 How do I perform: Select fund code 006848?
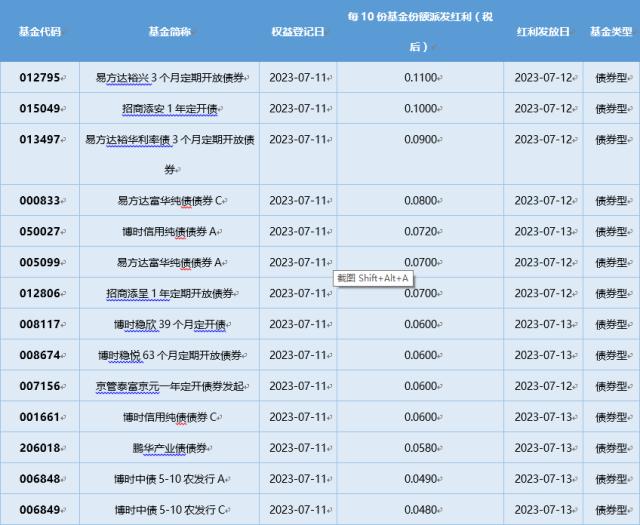coord(40,478)
